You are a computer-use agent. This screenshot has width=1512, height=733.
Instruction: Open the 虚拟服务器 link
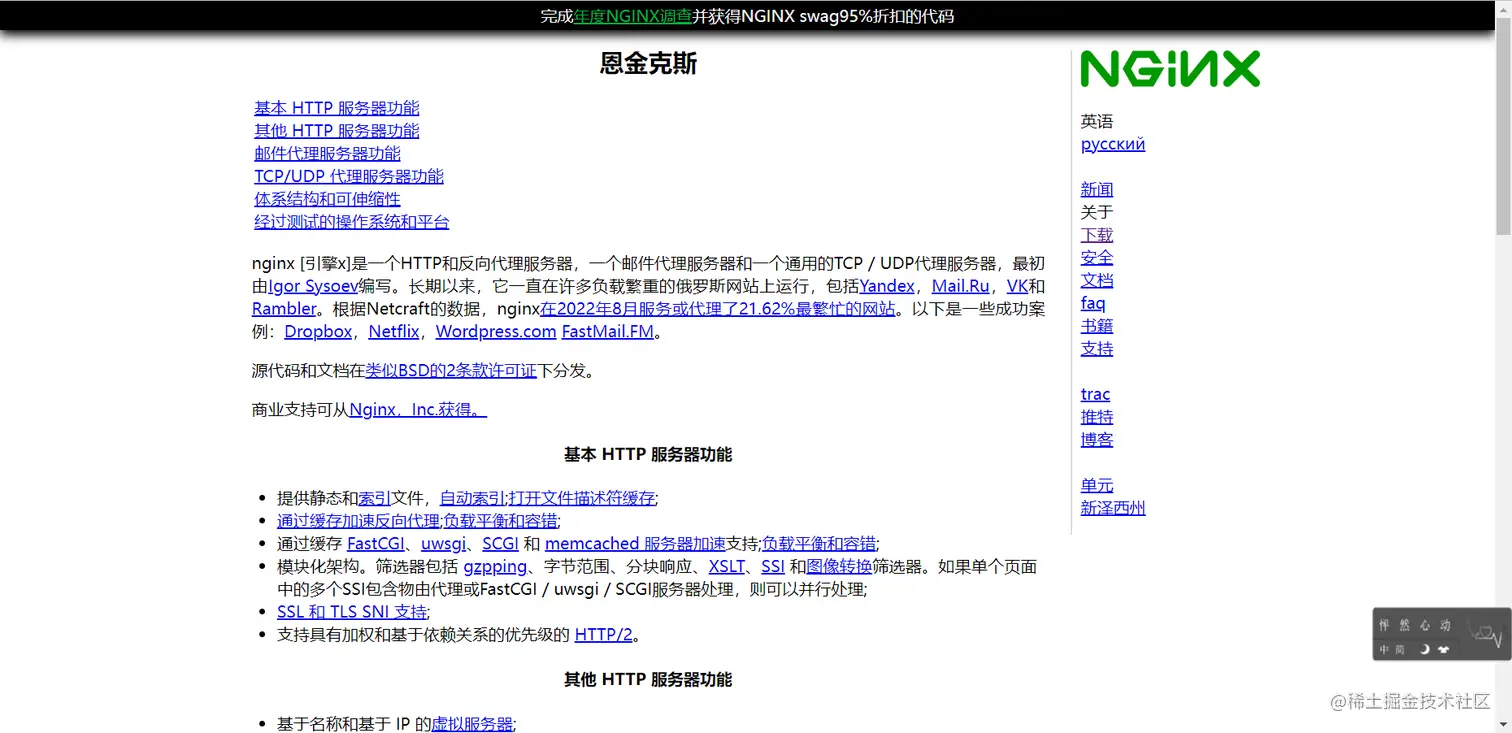click(472, 724)
